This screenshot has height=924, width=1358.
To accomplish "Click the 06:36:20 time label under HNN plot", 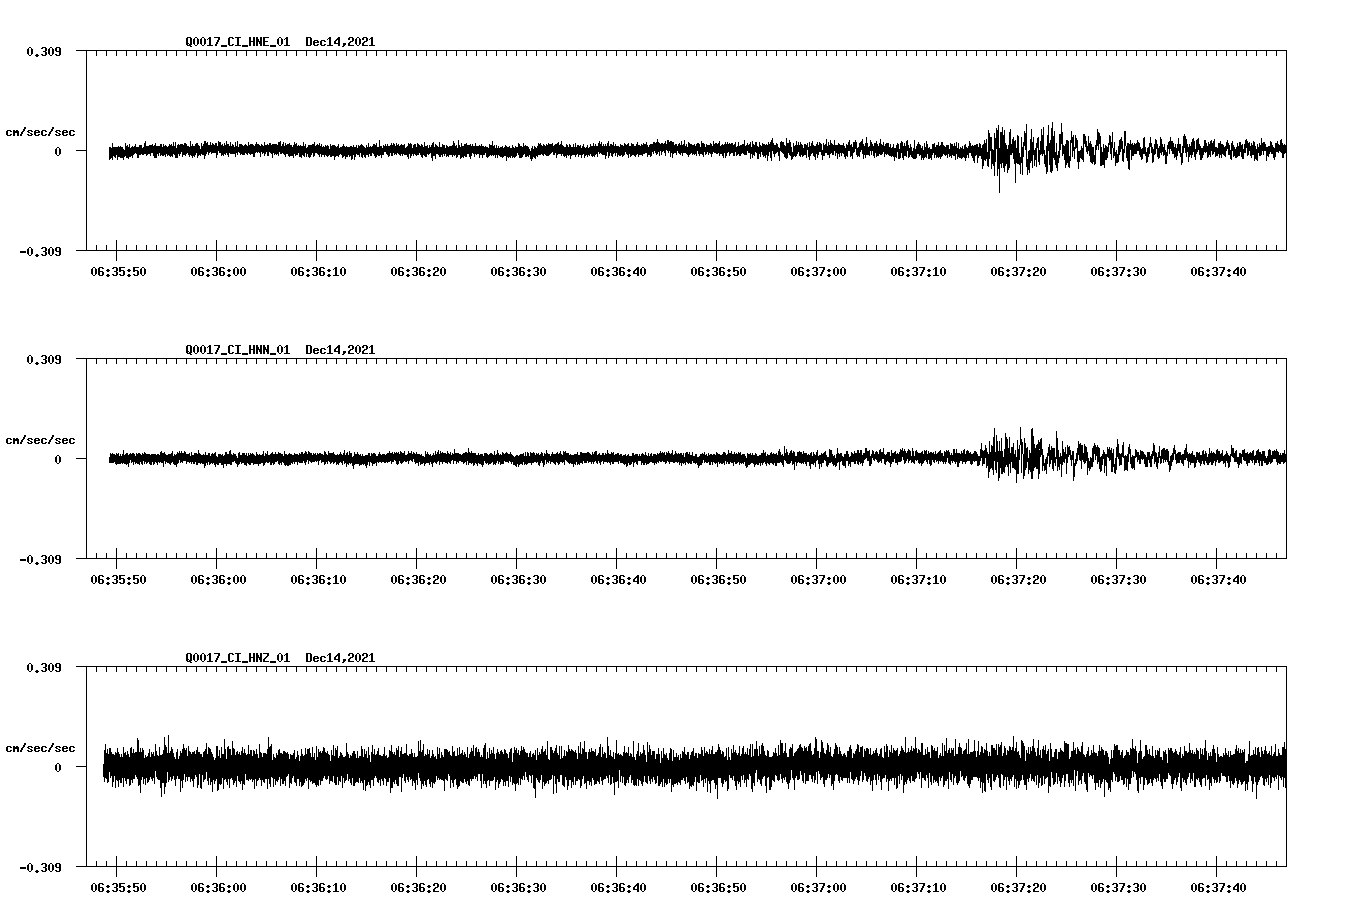I will 418,580.
